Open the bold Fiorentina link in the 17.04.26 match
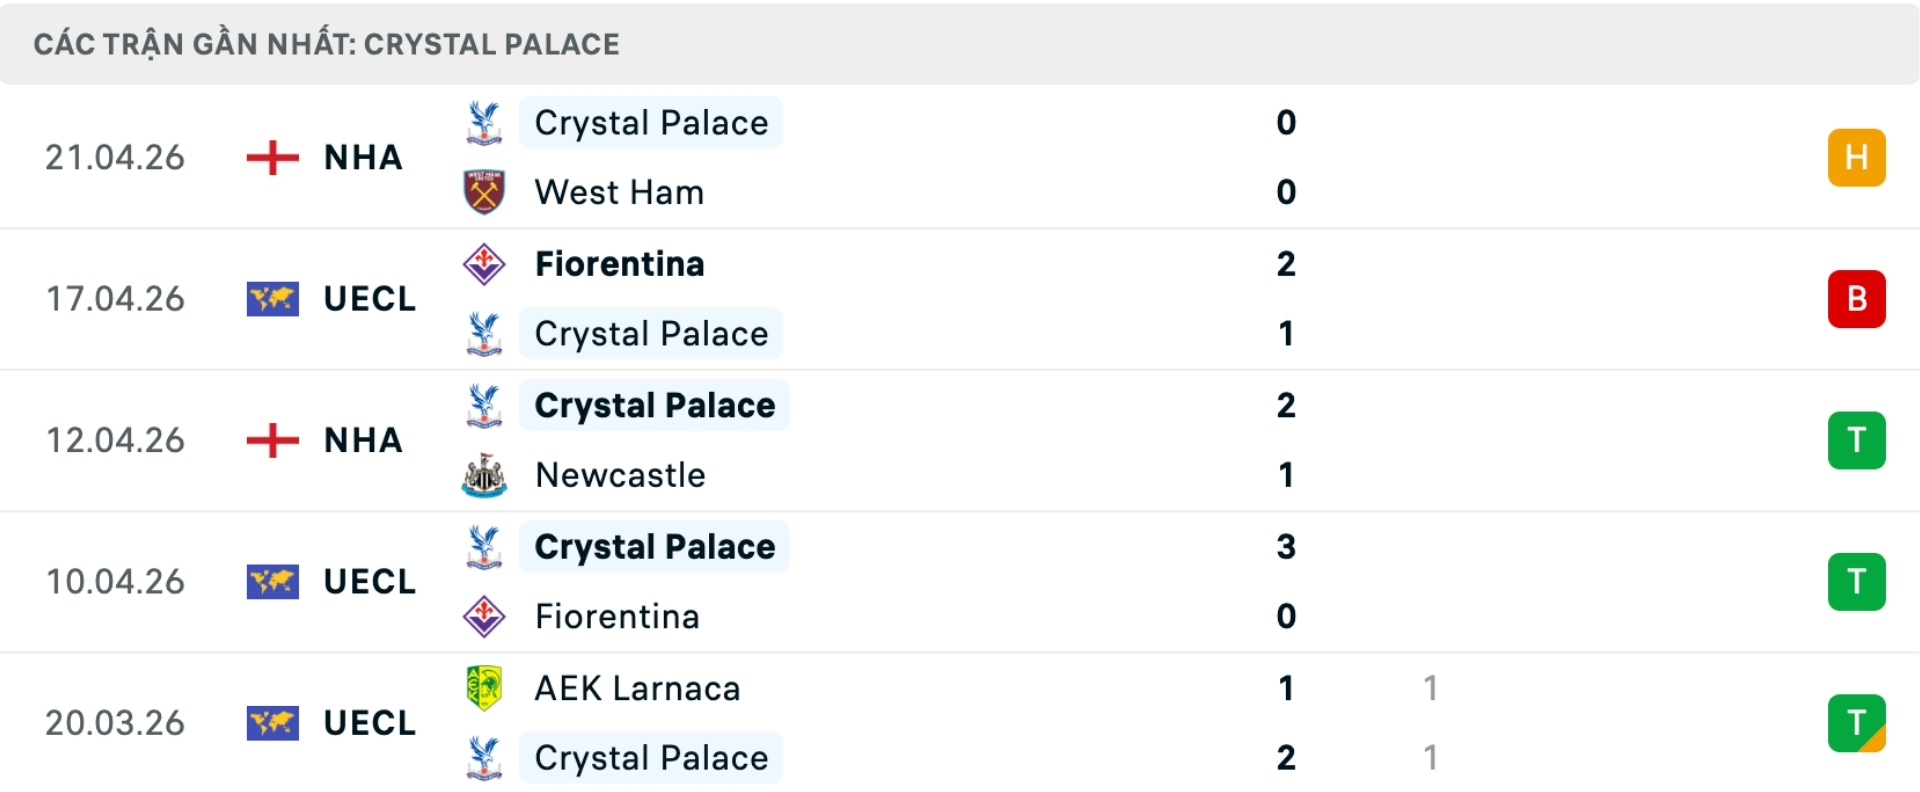The width and height of the screenshot is (1920, 792). coord(619,264)
